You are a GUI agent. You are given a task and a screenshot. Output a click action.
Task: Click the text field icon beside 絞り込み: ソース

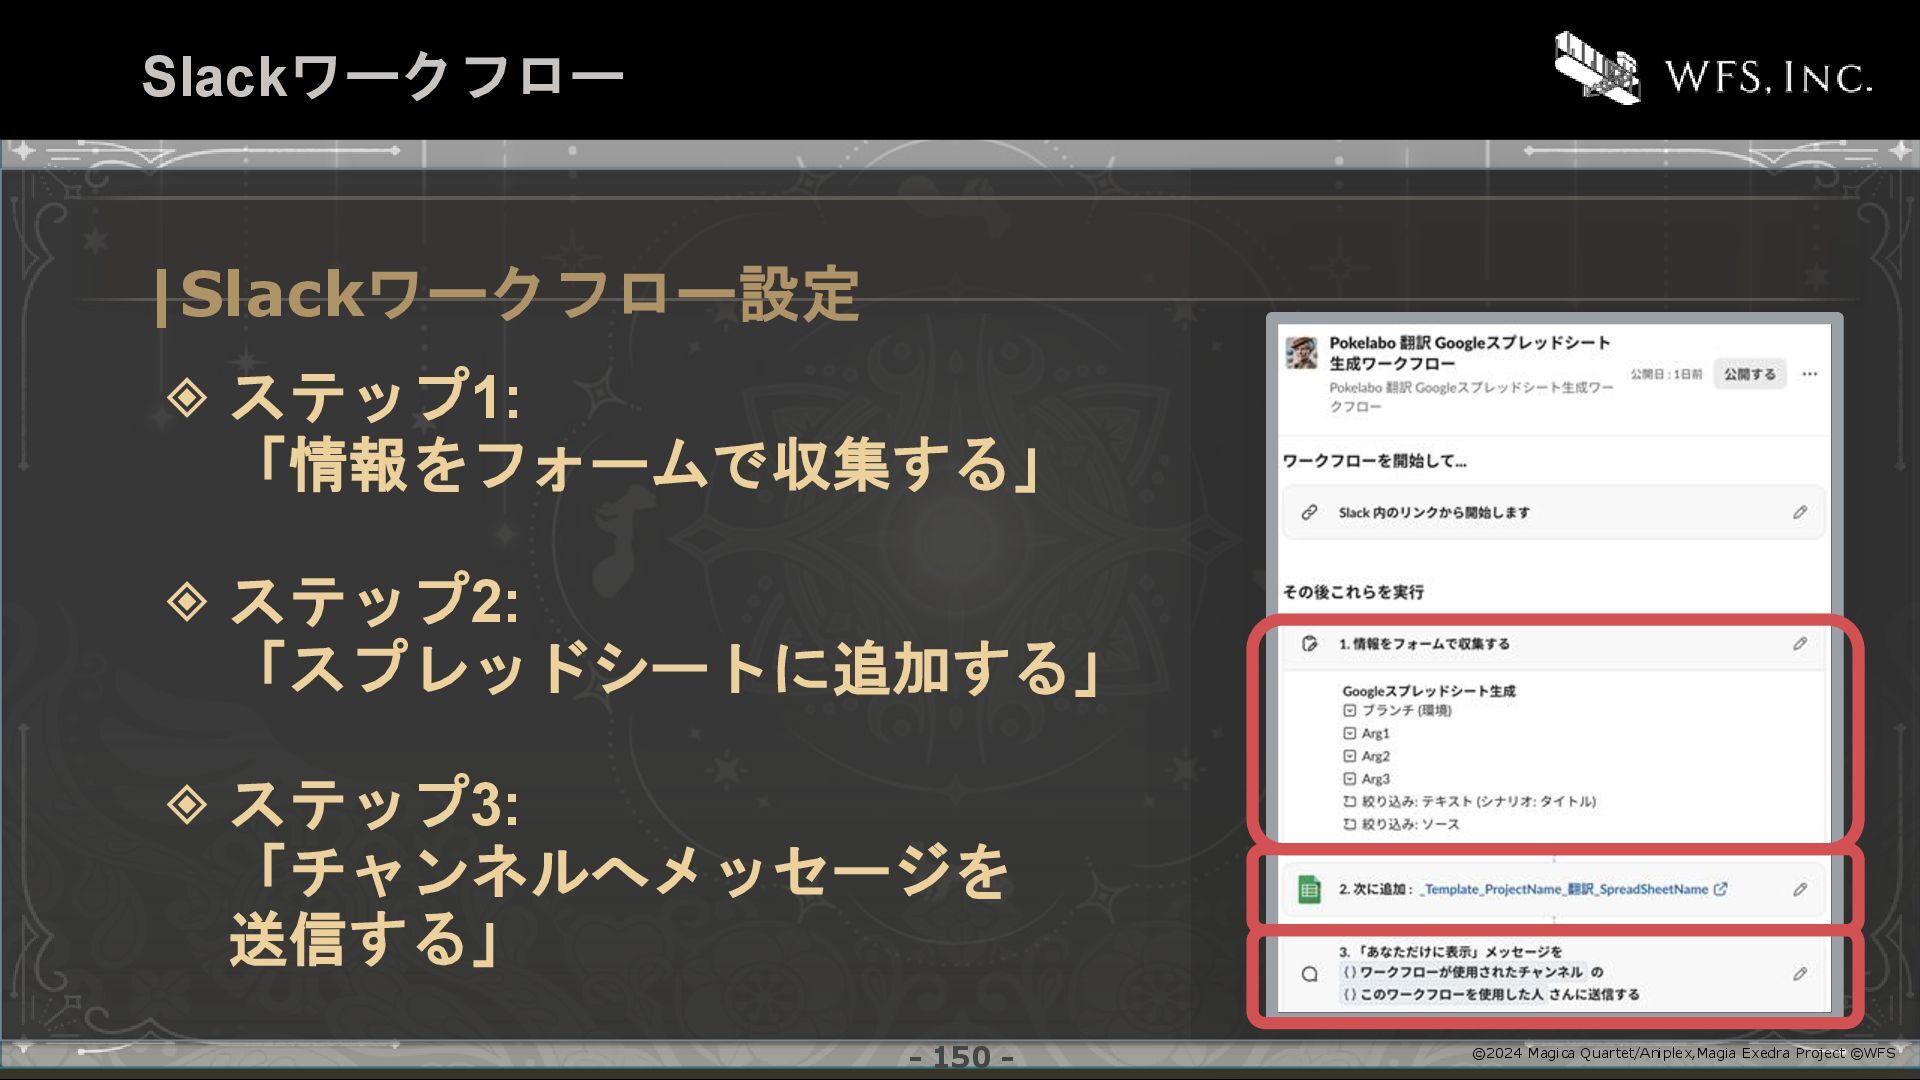tap(1349, 824)
